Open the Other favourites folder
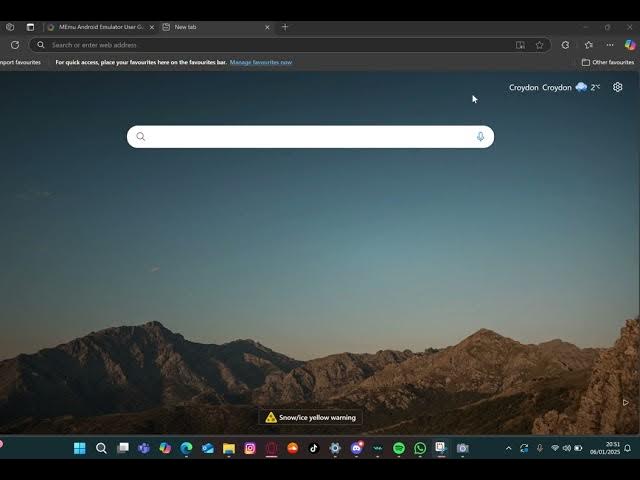This screenshot has height=480, width=640. pos(607,62)
